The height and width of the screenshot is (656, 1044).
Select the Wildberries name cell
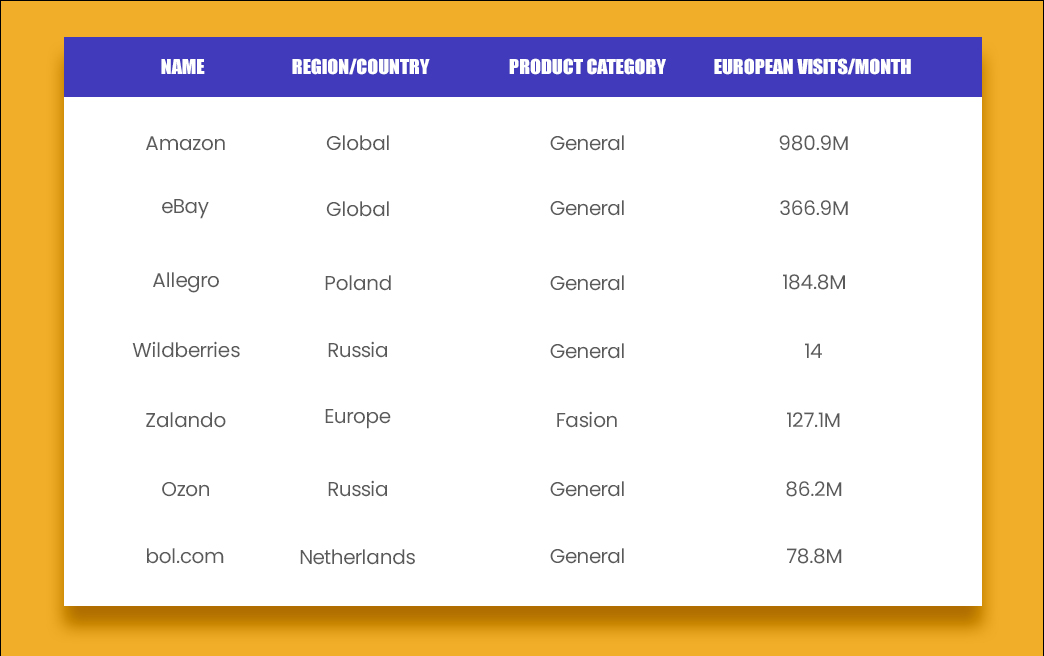[x=186, y=350]
